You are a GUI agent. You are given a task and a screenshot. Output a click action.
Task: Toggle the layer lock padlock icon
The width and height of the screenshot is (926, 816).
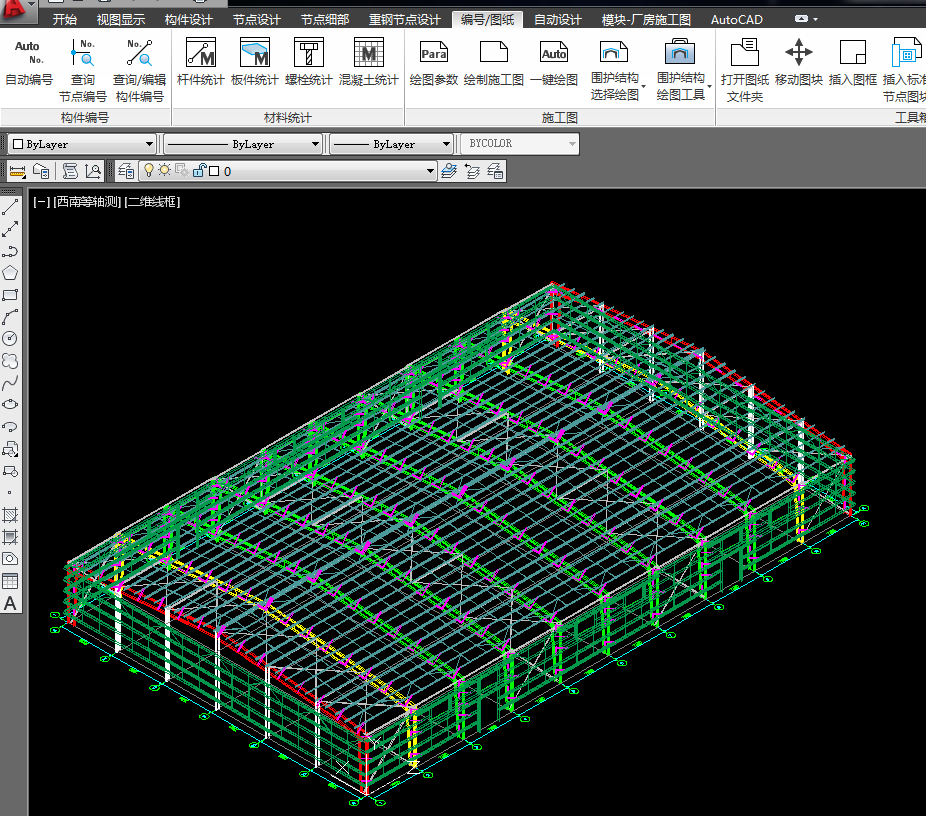(x=199, y=171)
